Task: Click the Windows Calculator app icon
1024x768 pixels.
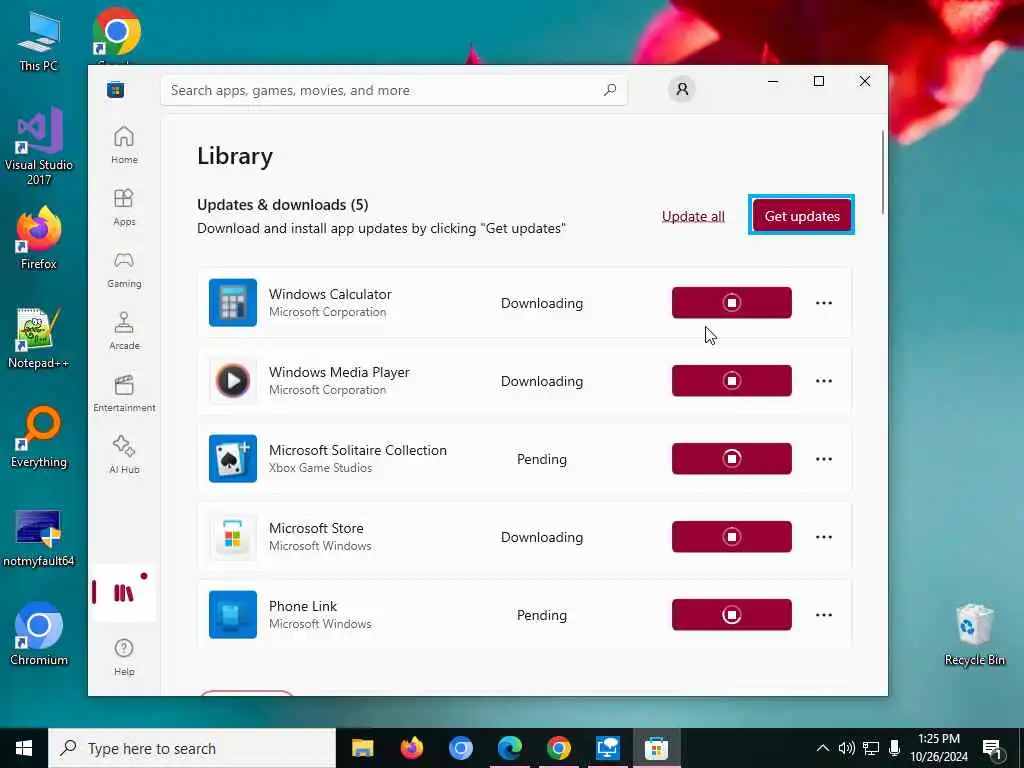Action: coord(232,302)
